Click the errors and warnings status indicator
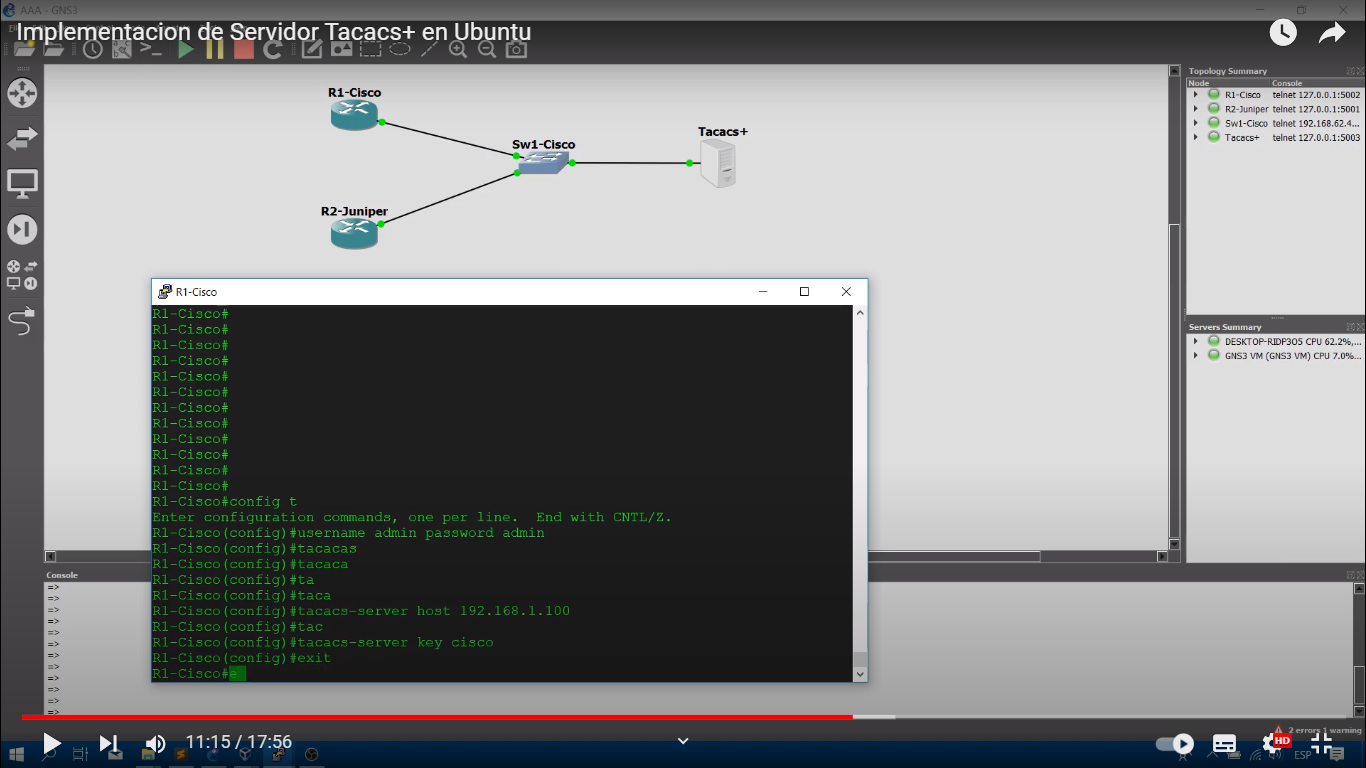The height and width of the screenshot is (768, 1366). pos(1317,730)
